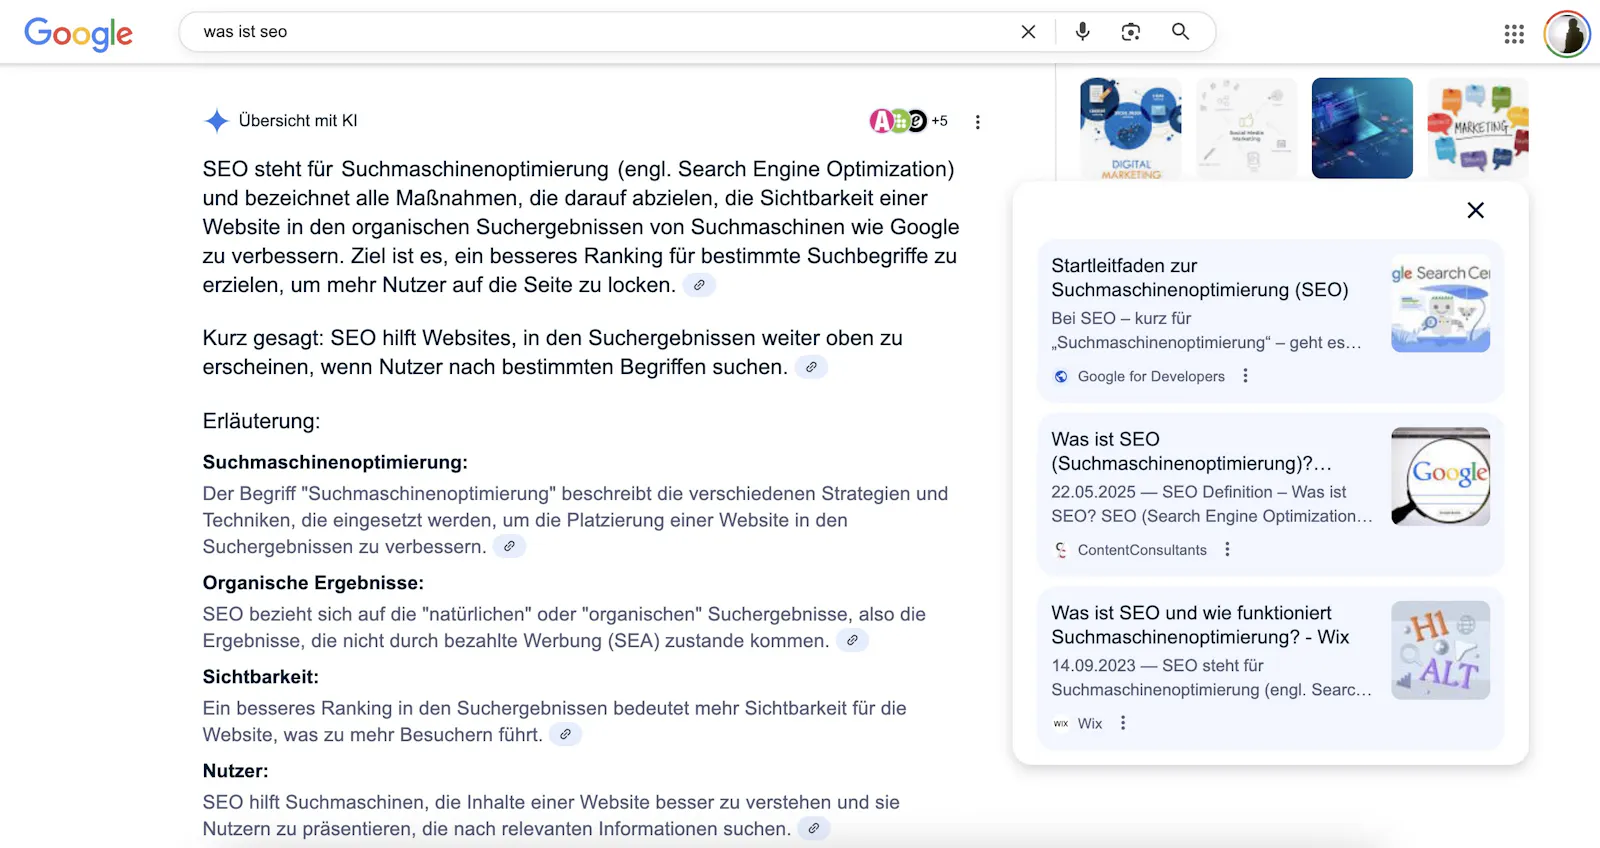
Task: Open the Google Search Central thumbnail
Action: pyautogui.click(x=1440, y=303)
